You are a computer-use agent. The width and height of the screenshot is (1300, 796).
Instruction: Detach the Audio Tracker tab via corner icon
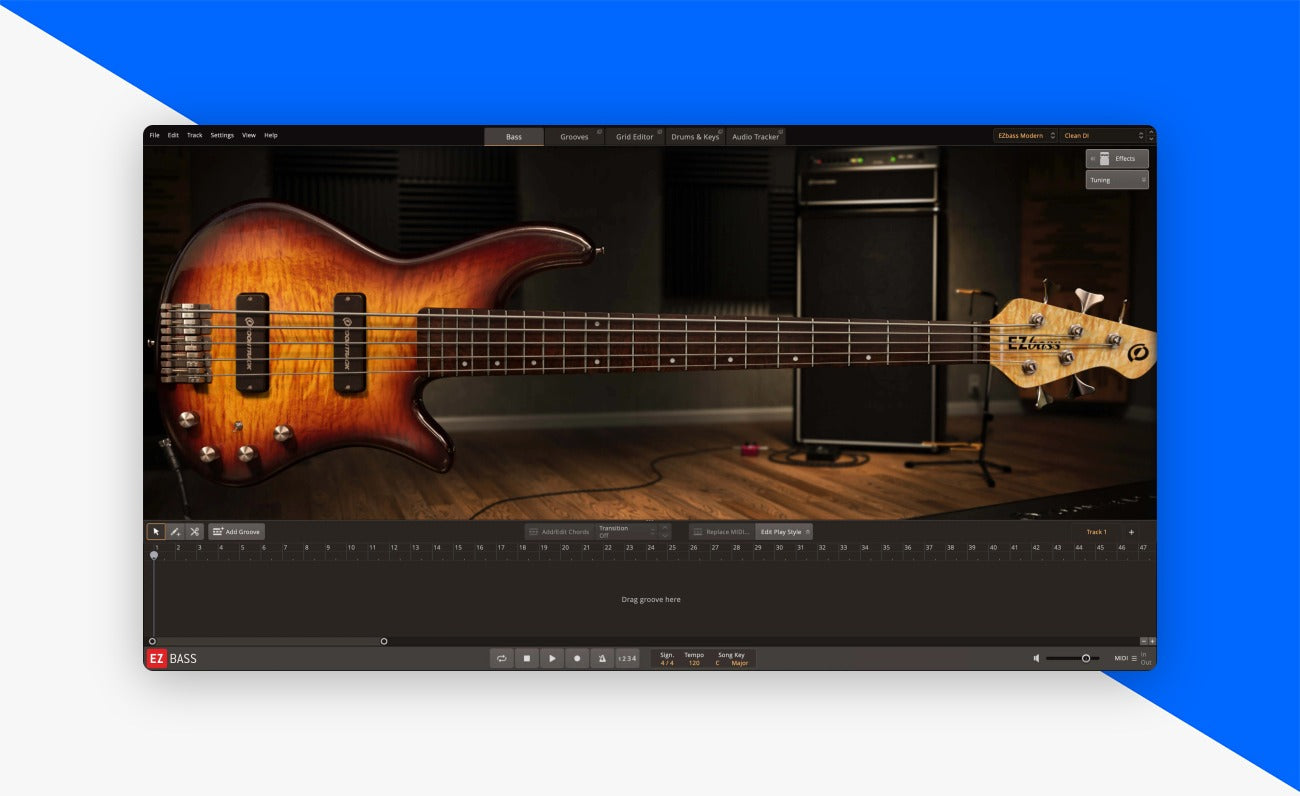pos(781,131)
